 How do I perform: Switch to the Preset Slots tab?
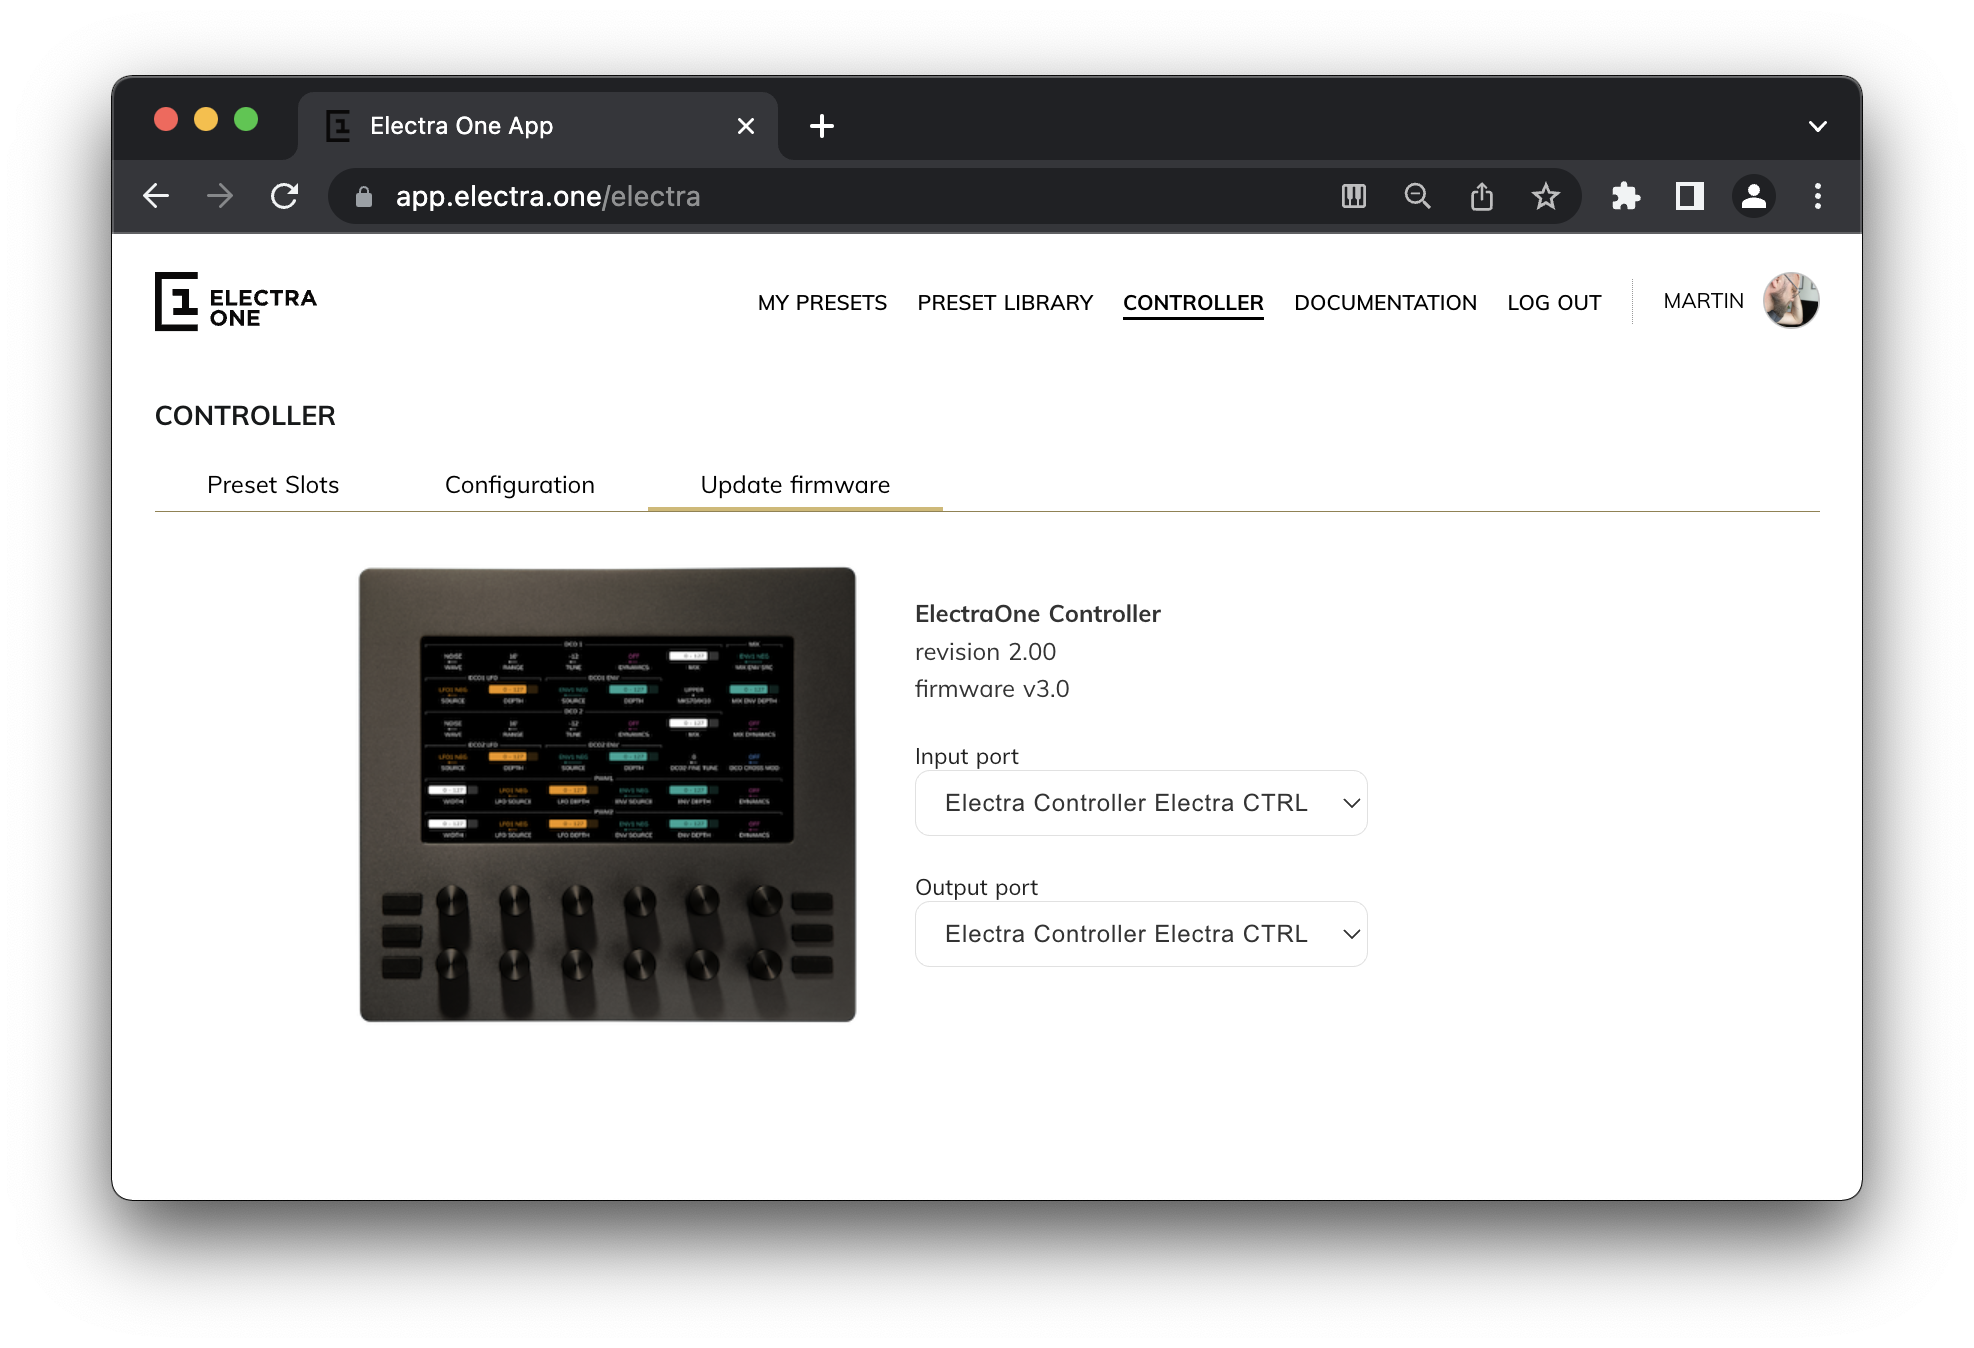coord(273,485)
